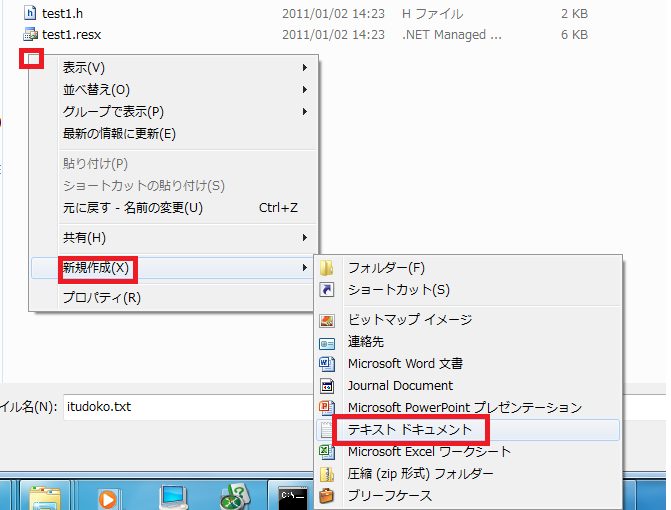Screen dimensions: 671x510
Task: Click the ブリーフケース briefcase icon
Action: [x=326, y=496]
